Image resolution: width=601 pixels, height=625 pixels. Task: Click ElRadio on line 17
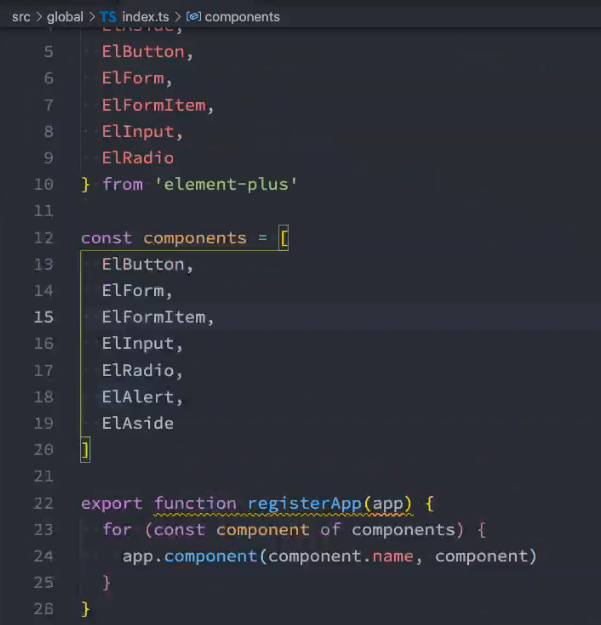[138, 370]
